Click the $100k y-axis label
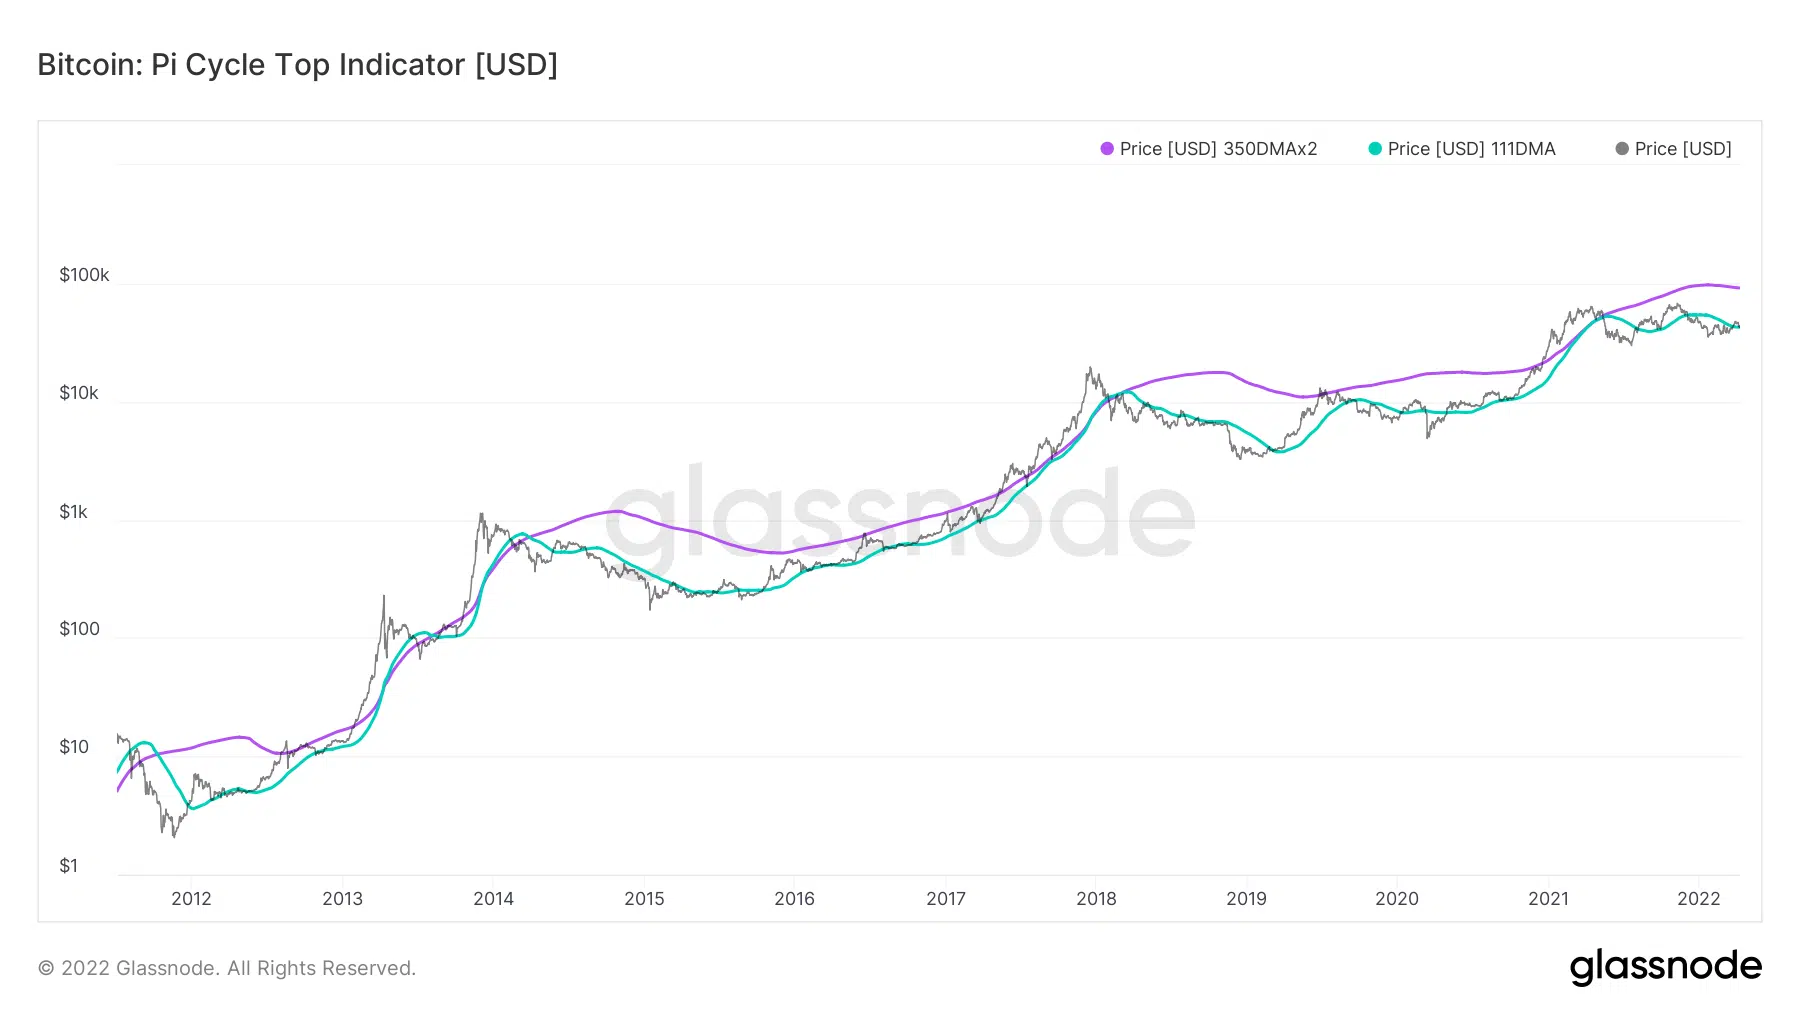 [84, 275]
